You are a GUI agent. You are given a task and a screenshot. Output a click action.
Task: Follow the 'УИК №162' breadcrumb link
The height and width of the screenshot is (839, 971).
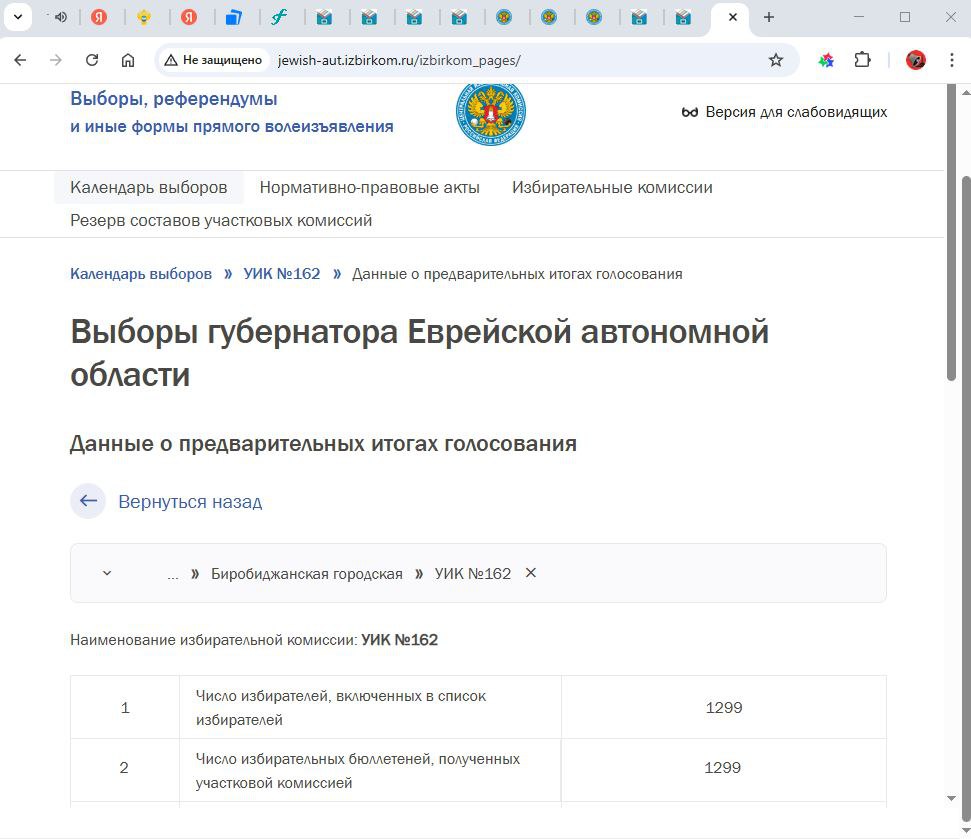point(282,274)
